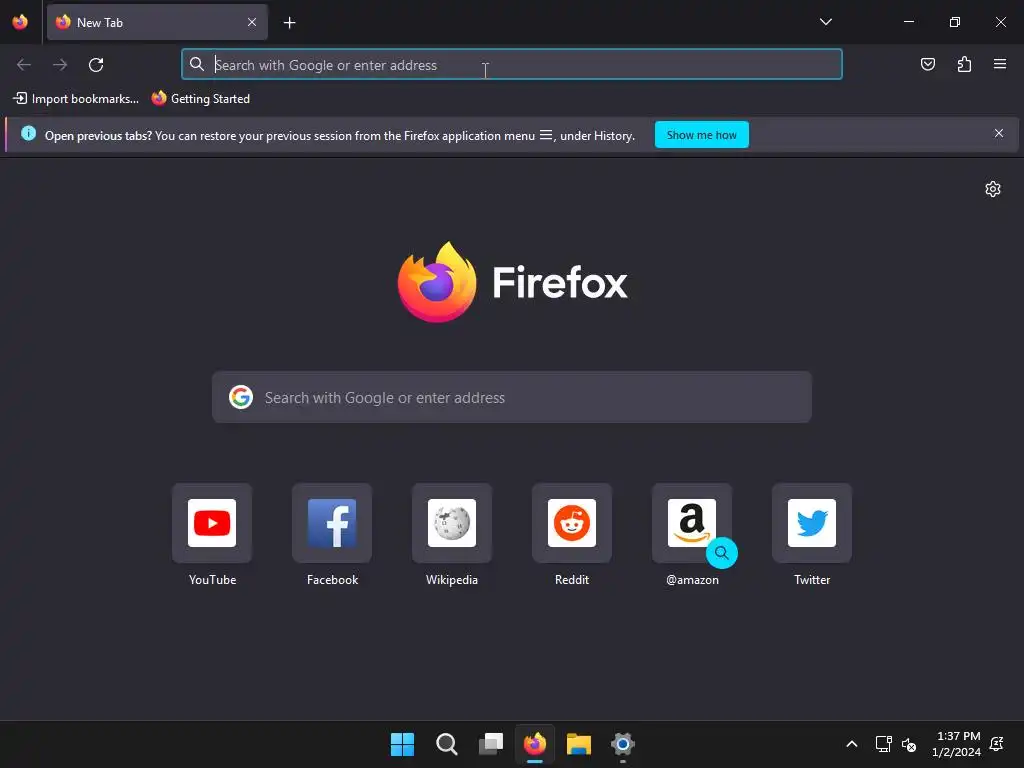
Task: Open the Settings gear on the taskbar
Action: click(623, 744)
